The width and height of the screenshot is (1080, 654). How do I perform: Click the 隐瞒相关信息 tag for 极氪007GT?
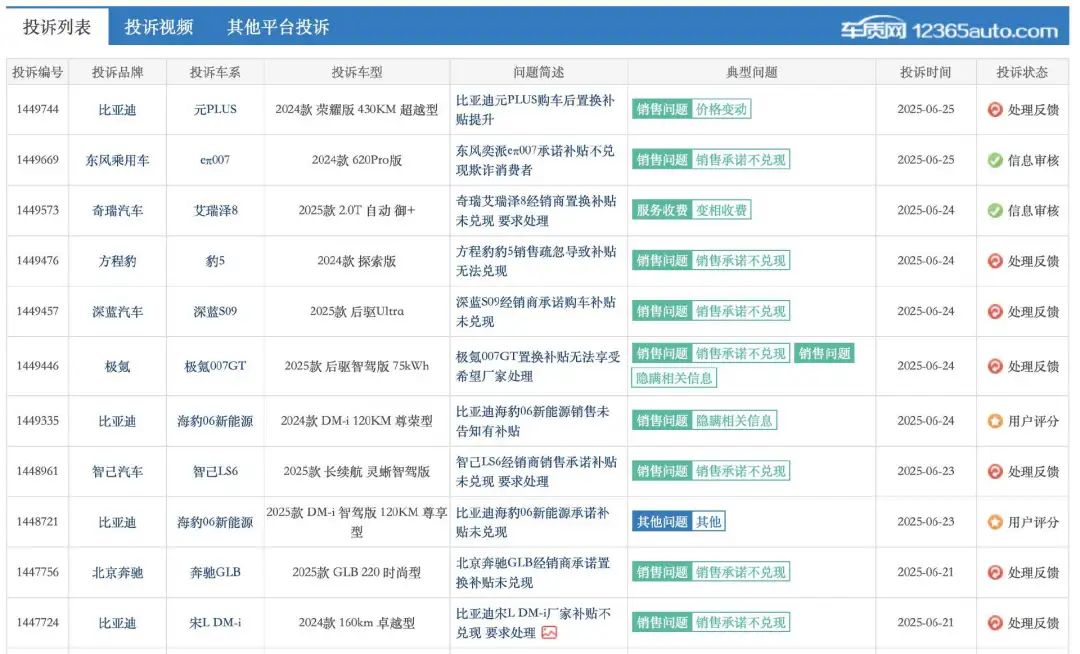(x=674, y=378)
